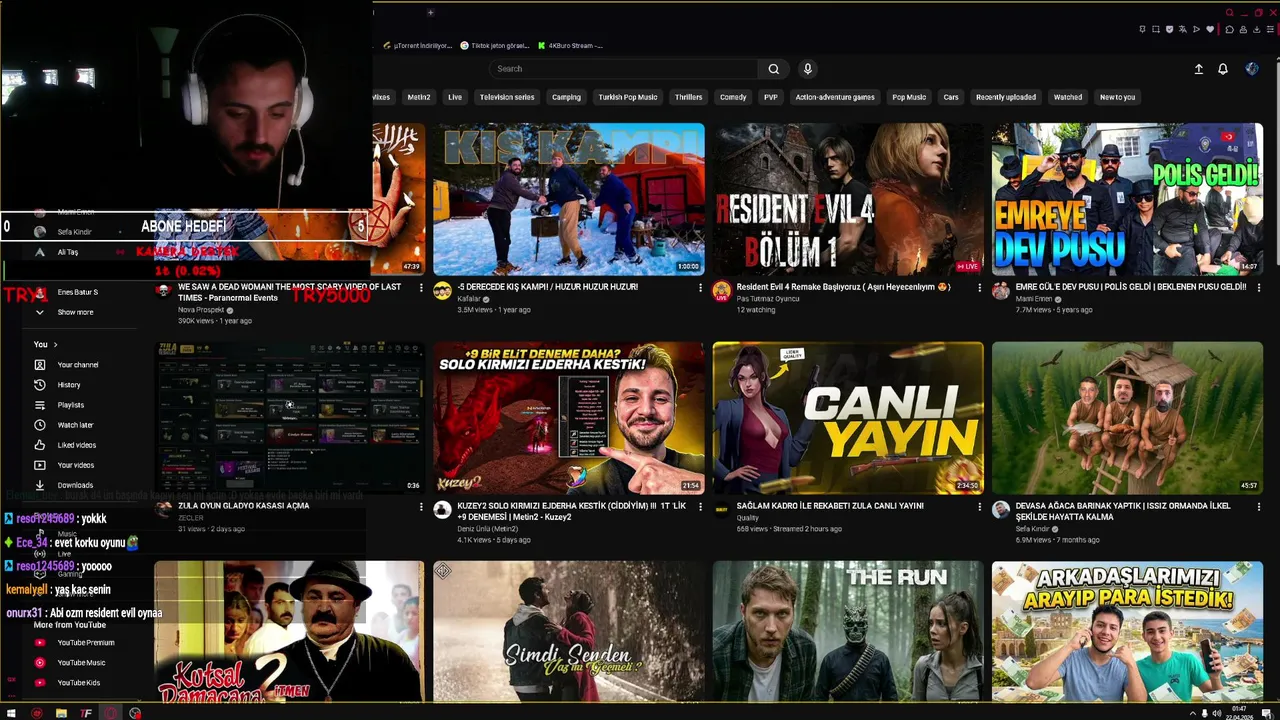This screenshot has height=720, width=1280.
Task: Open the Arkadaşlarımızı Arayıp Para İstedik thumbnail
Action: click(1127, 631)
